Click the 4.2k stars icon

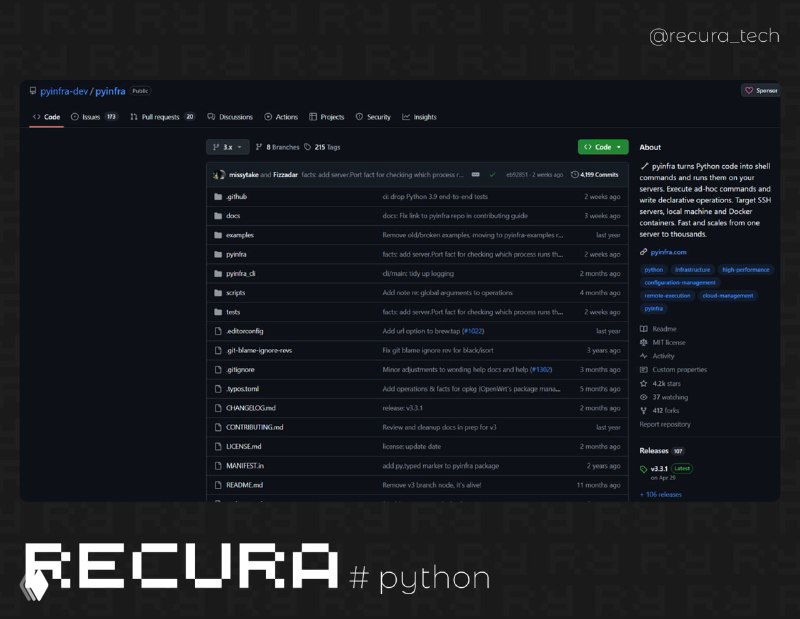(x=643, y=384)
